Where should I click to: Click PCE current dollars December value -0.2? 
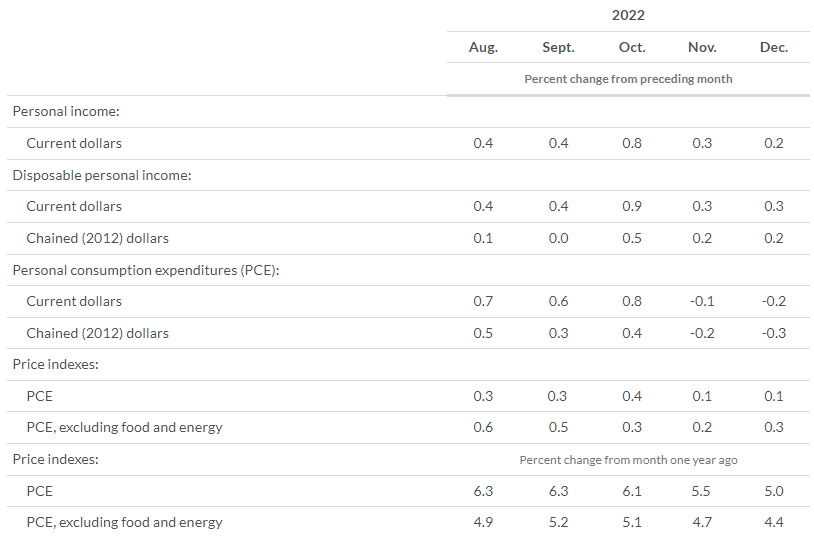click(x=772, y=301)
